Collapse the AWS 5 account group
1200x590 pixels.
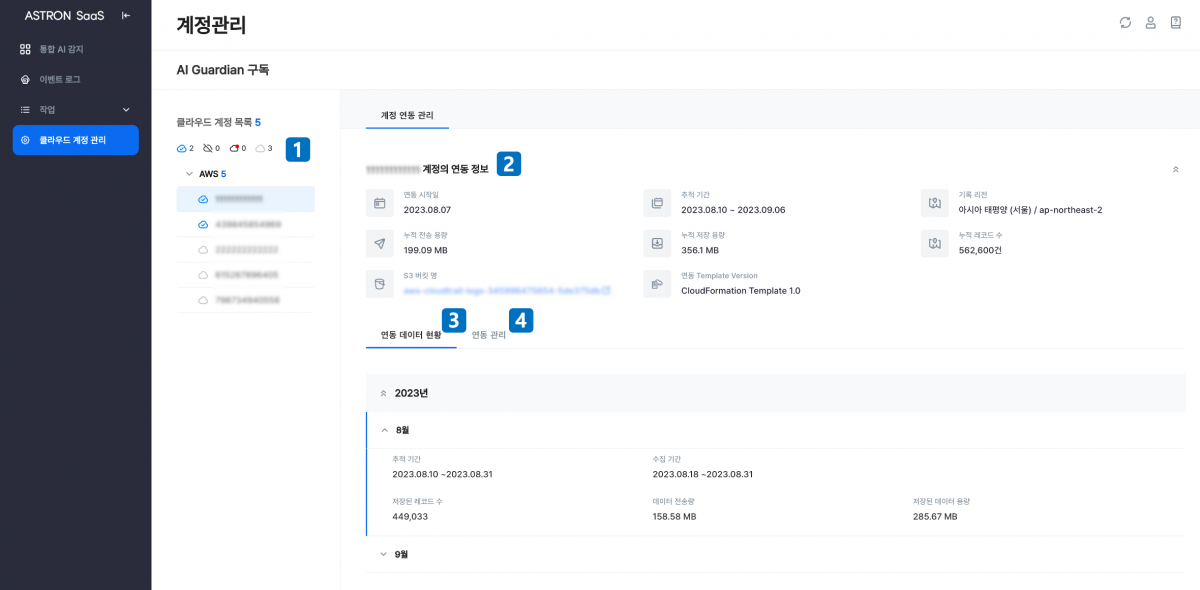coord(189,174)
